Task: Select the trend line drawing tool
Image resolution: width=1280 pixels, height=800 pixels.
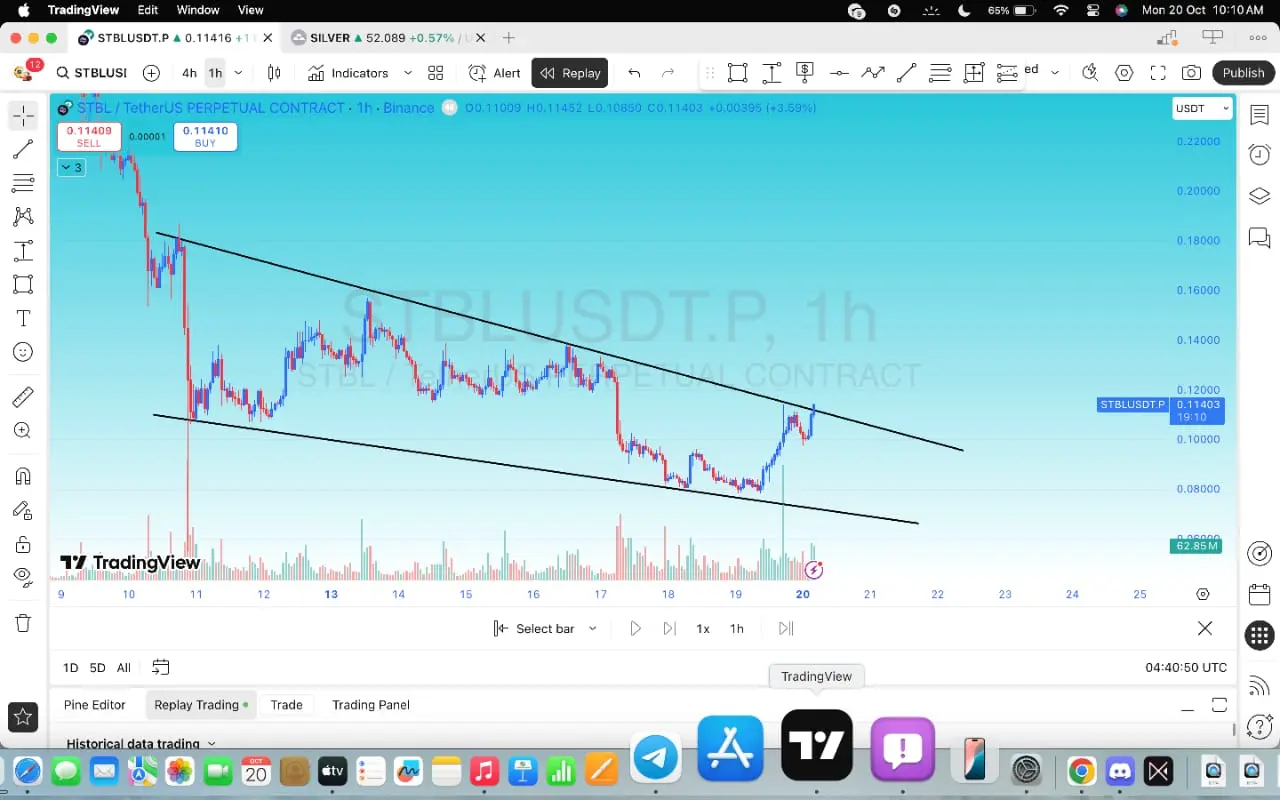Action: (x=23, y=150)
